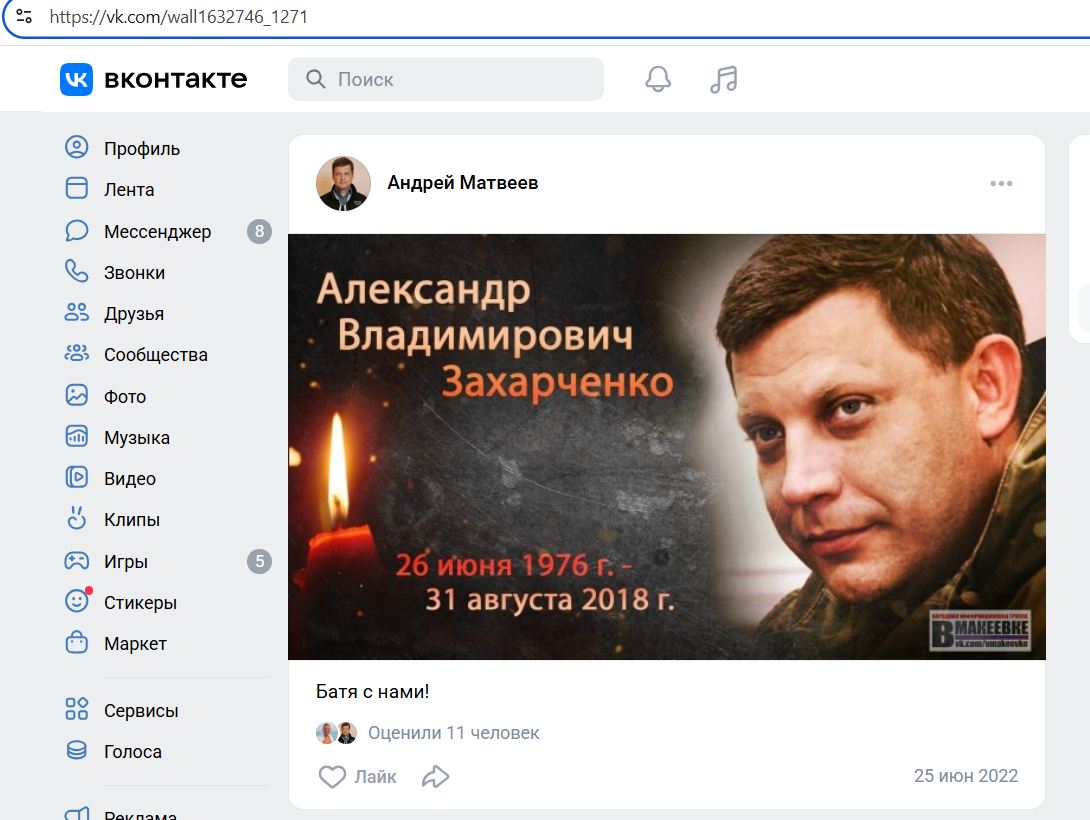
Task: Open the Звонки phone icon
Action: 76,272
